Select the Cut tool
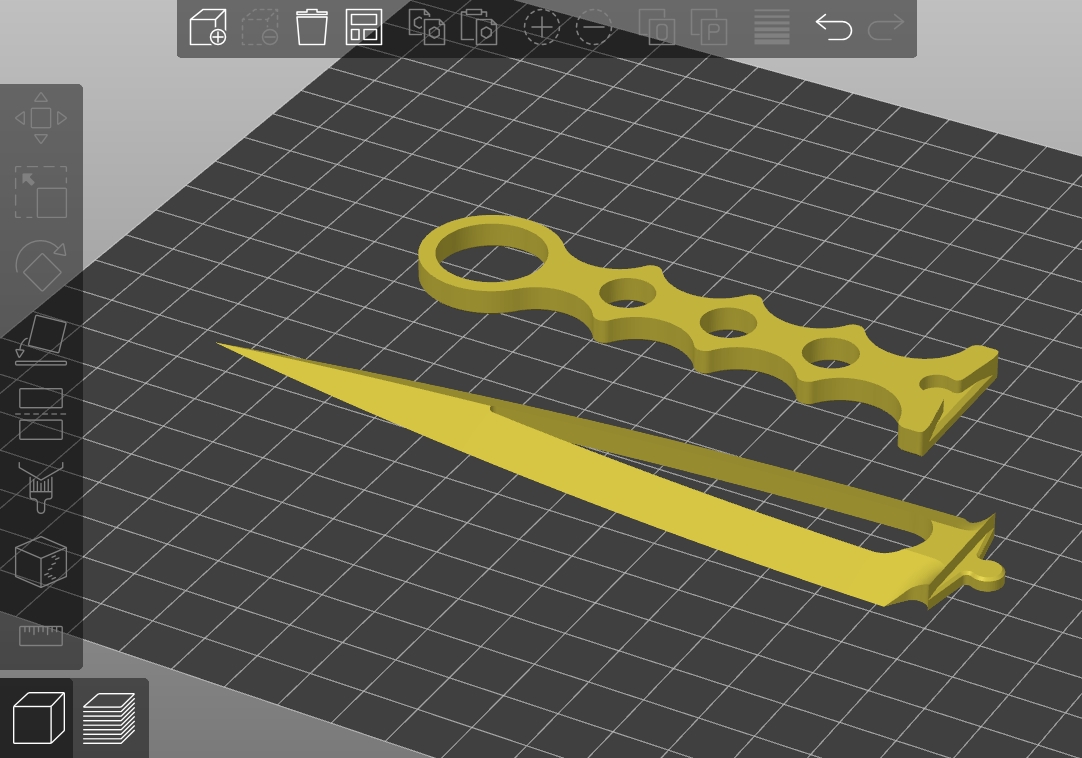Viewport: 1082px width, 758px height. (x=41, y=414)
